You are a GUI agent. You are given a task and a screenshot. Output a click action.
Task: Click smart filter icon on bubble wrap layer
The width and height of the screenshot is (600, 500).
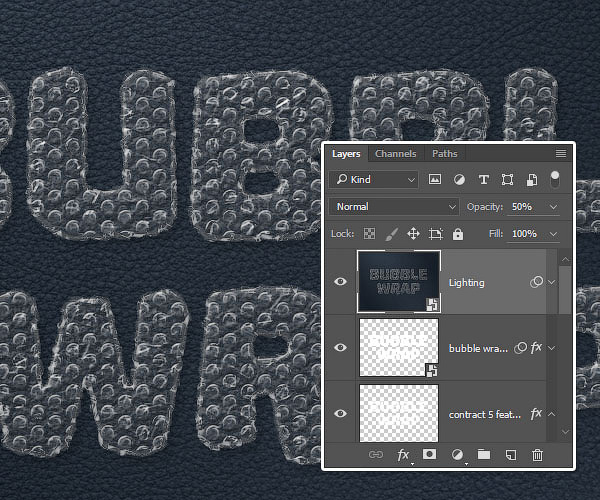pos(520,348)
